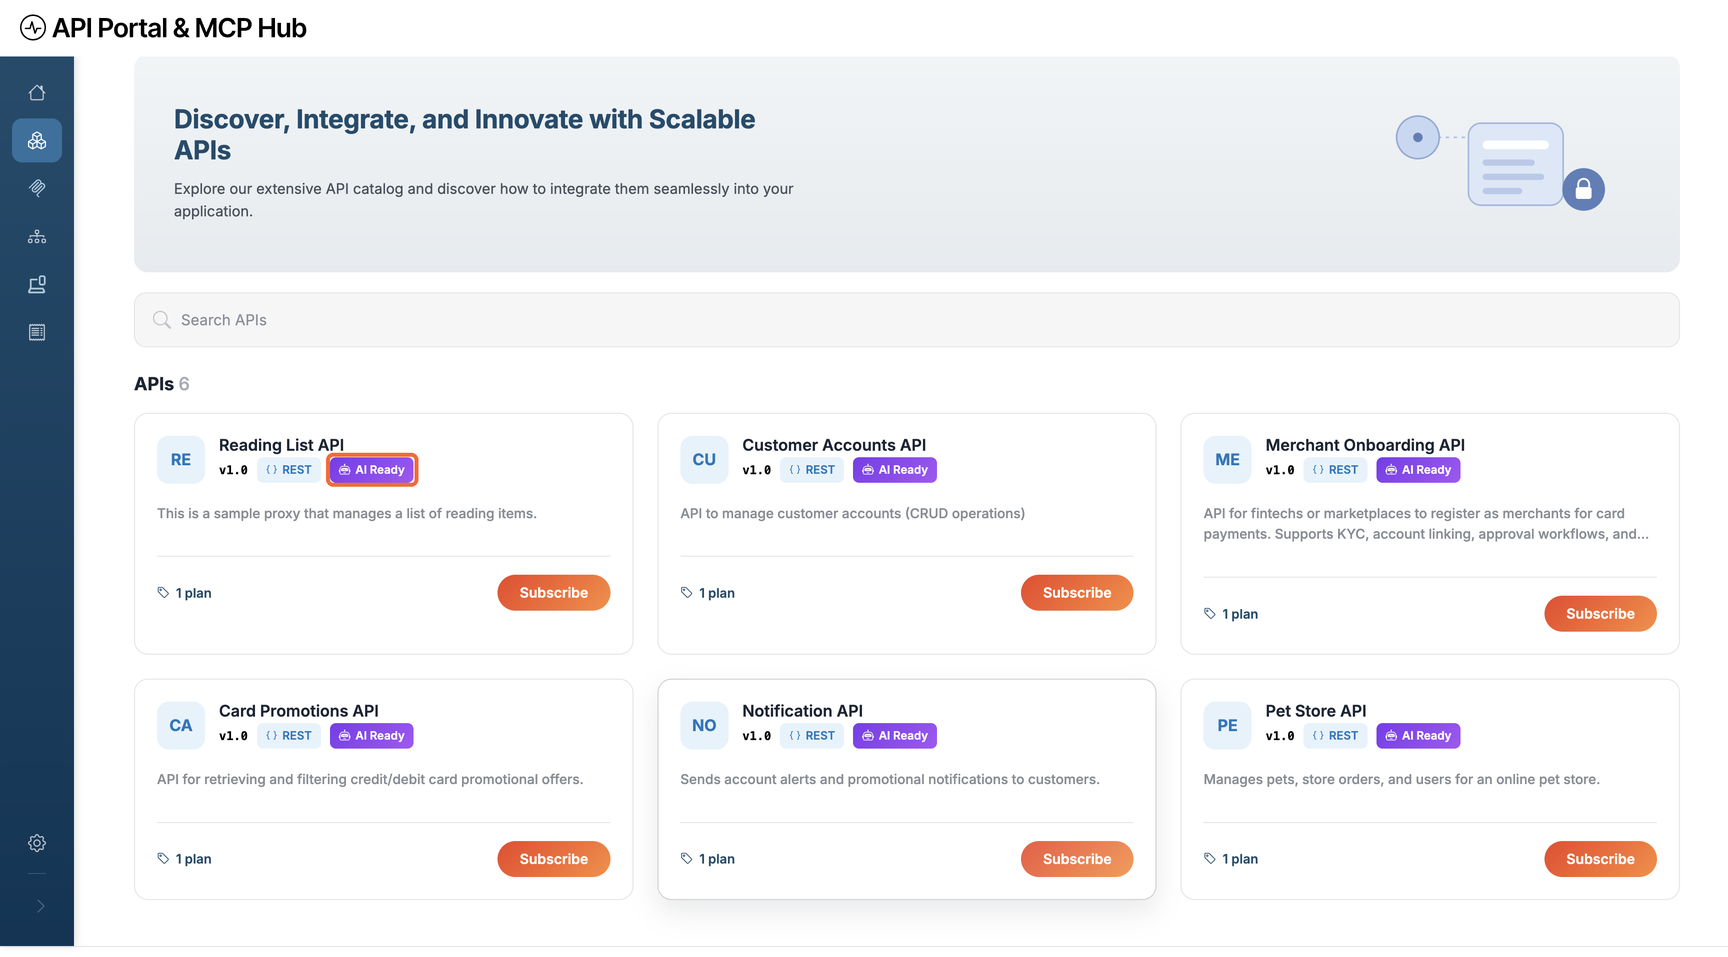Open the Merchant Onboarding API title
The height and width of the screenshot is (957, 1728).
point(1365,445)
